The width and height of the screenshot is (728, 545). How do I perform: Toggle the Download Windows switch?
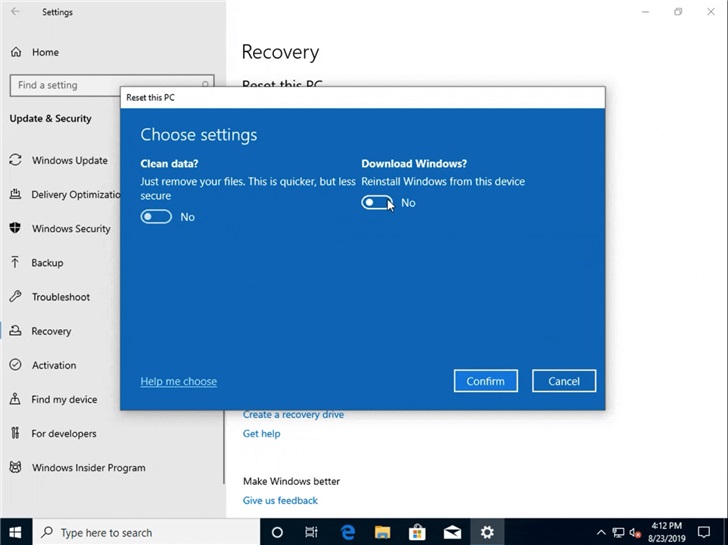click(x=377, y=203)
